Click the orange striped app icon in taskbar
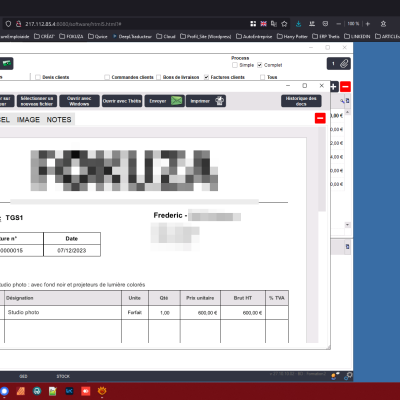The width and height of the screenshot is (400, 400). (x=20, y=391)
